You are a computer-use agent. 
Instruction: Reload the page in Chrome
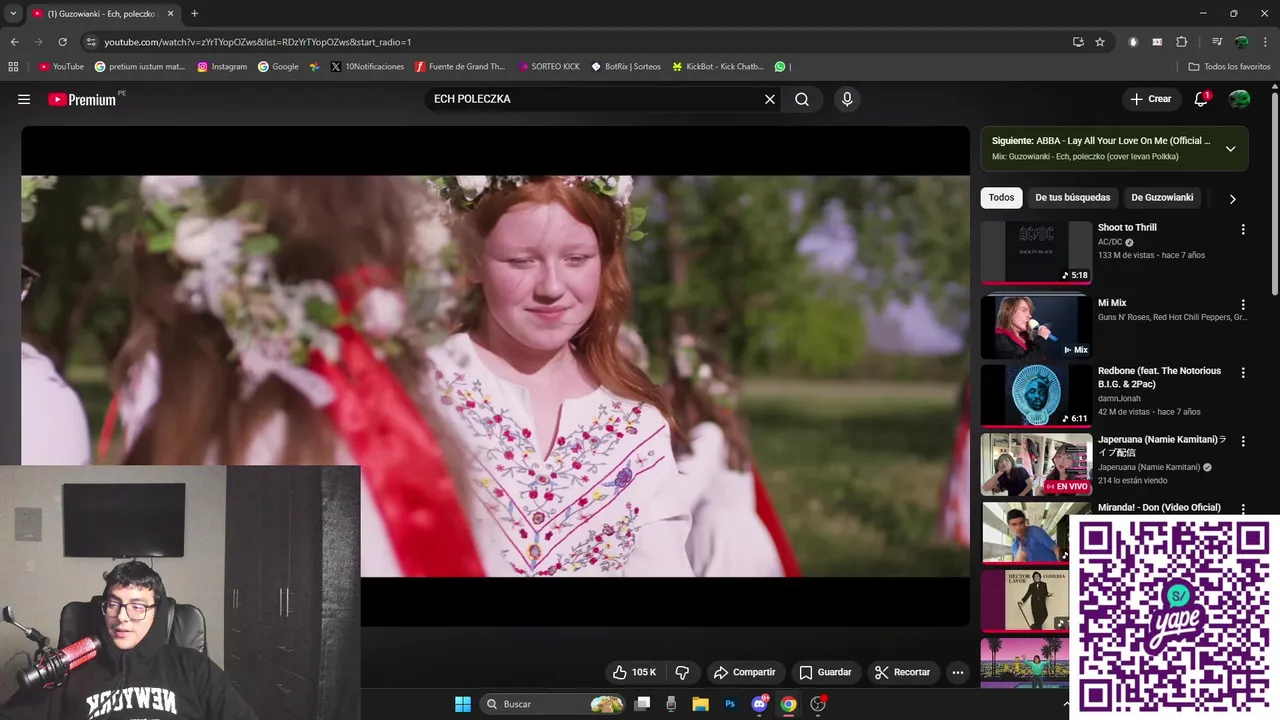pyautogui.click(x=62, y=42)
